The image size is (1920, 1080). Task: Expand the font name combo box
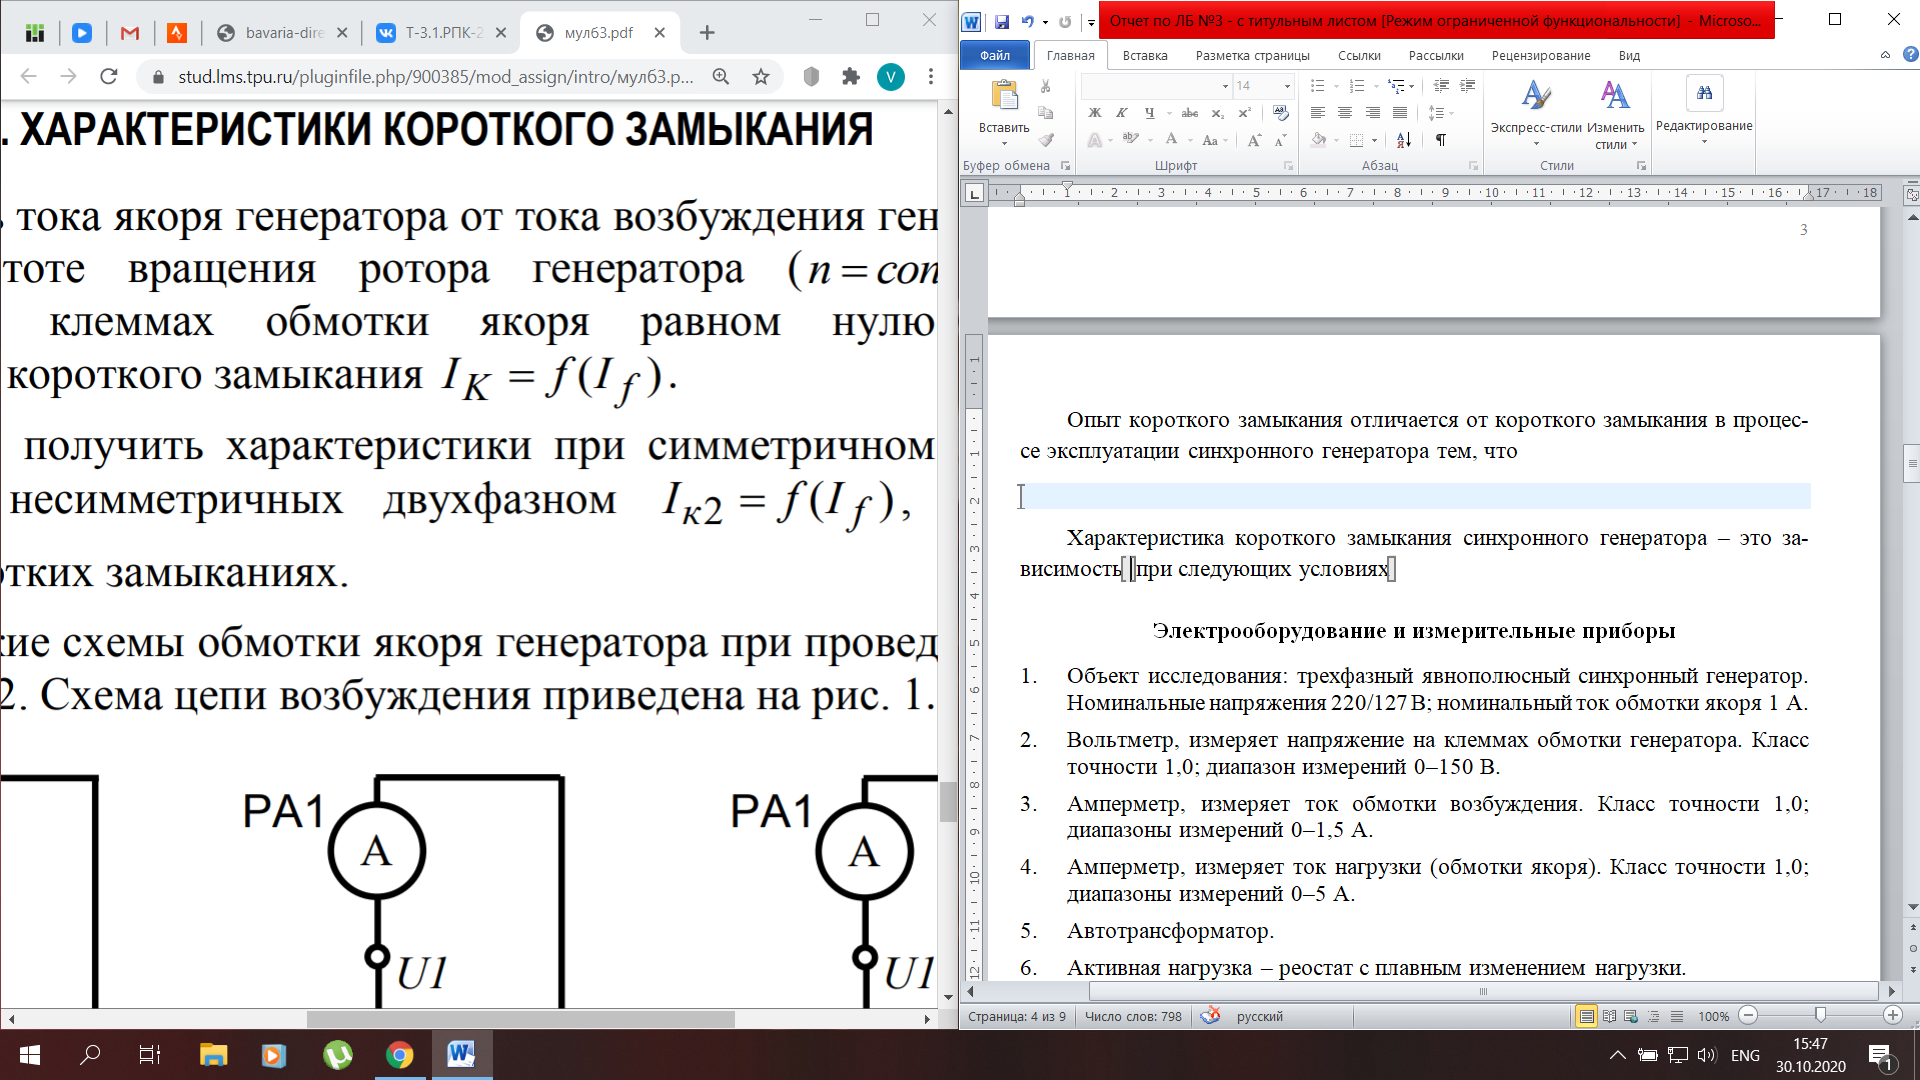[1225, 86]
